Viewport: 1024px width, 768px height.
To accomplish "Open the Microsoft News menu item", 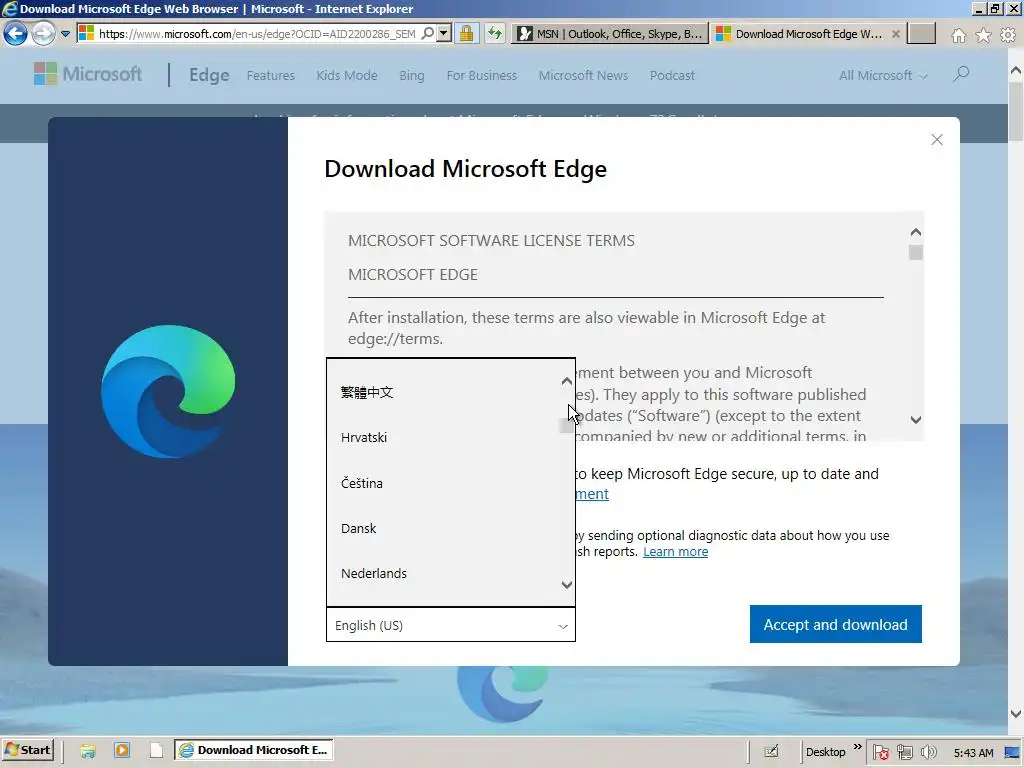I will point(583,75).
